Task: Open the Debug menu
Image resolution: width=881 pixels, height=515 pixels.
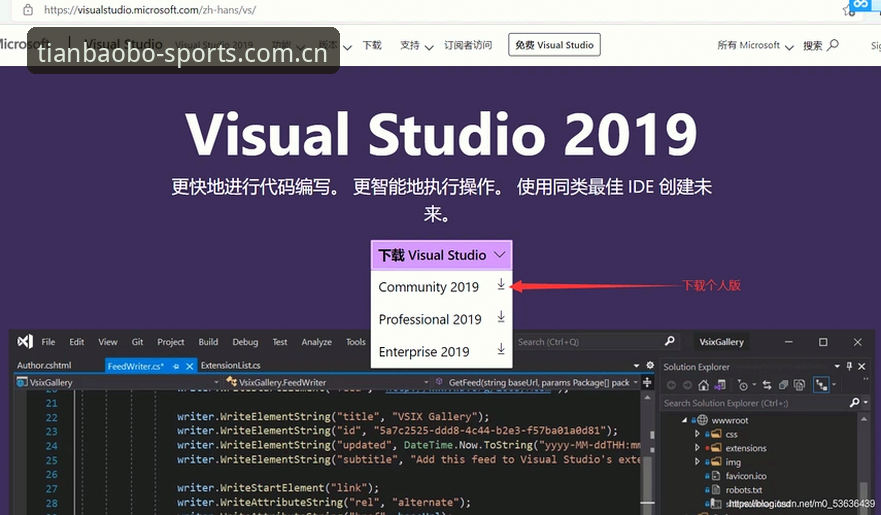Action: coord(245,341)
